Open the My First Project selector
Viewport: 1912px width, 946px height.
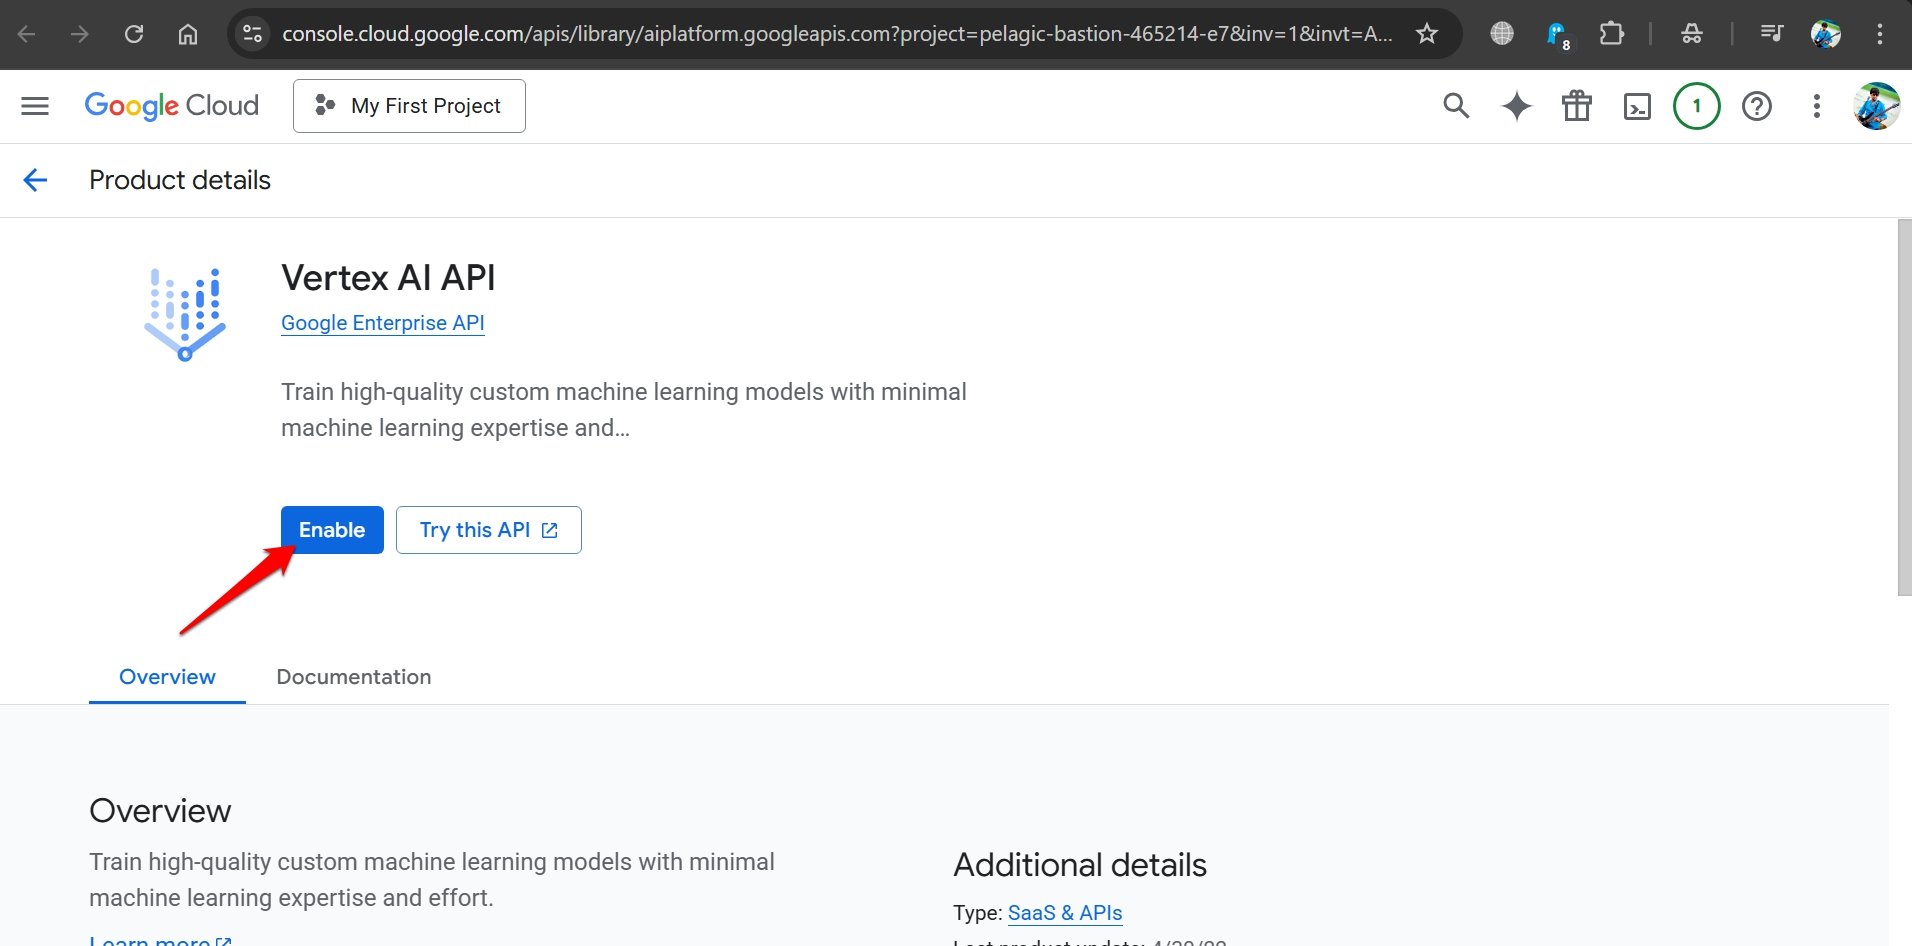click(x=409, y=106)
